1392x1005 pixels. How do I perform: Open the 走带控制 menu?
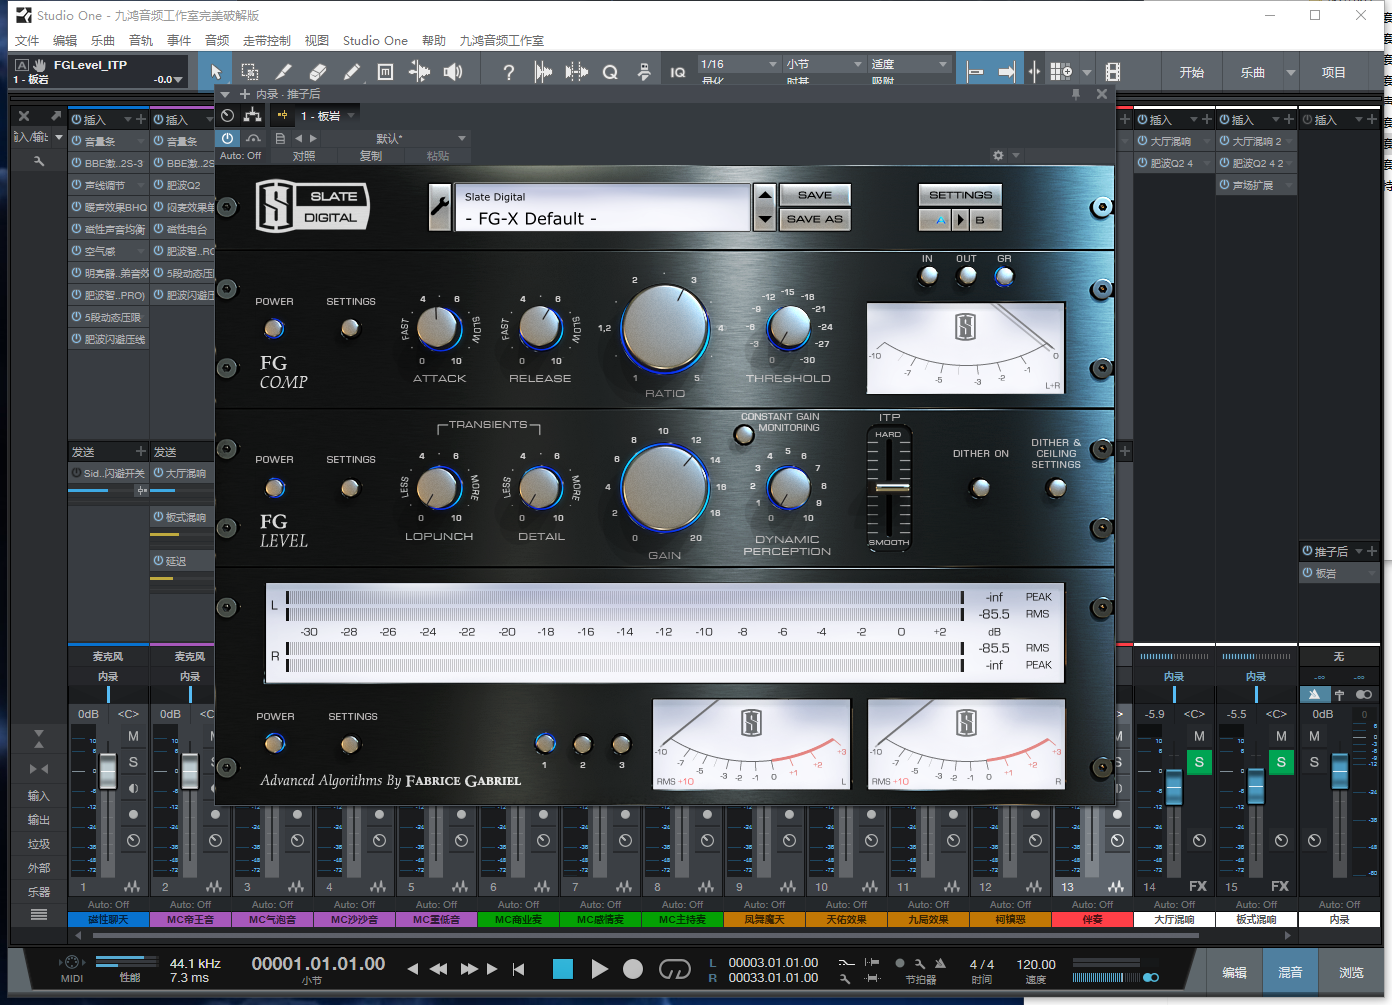[266, 41]
